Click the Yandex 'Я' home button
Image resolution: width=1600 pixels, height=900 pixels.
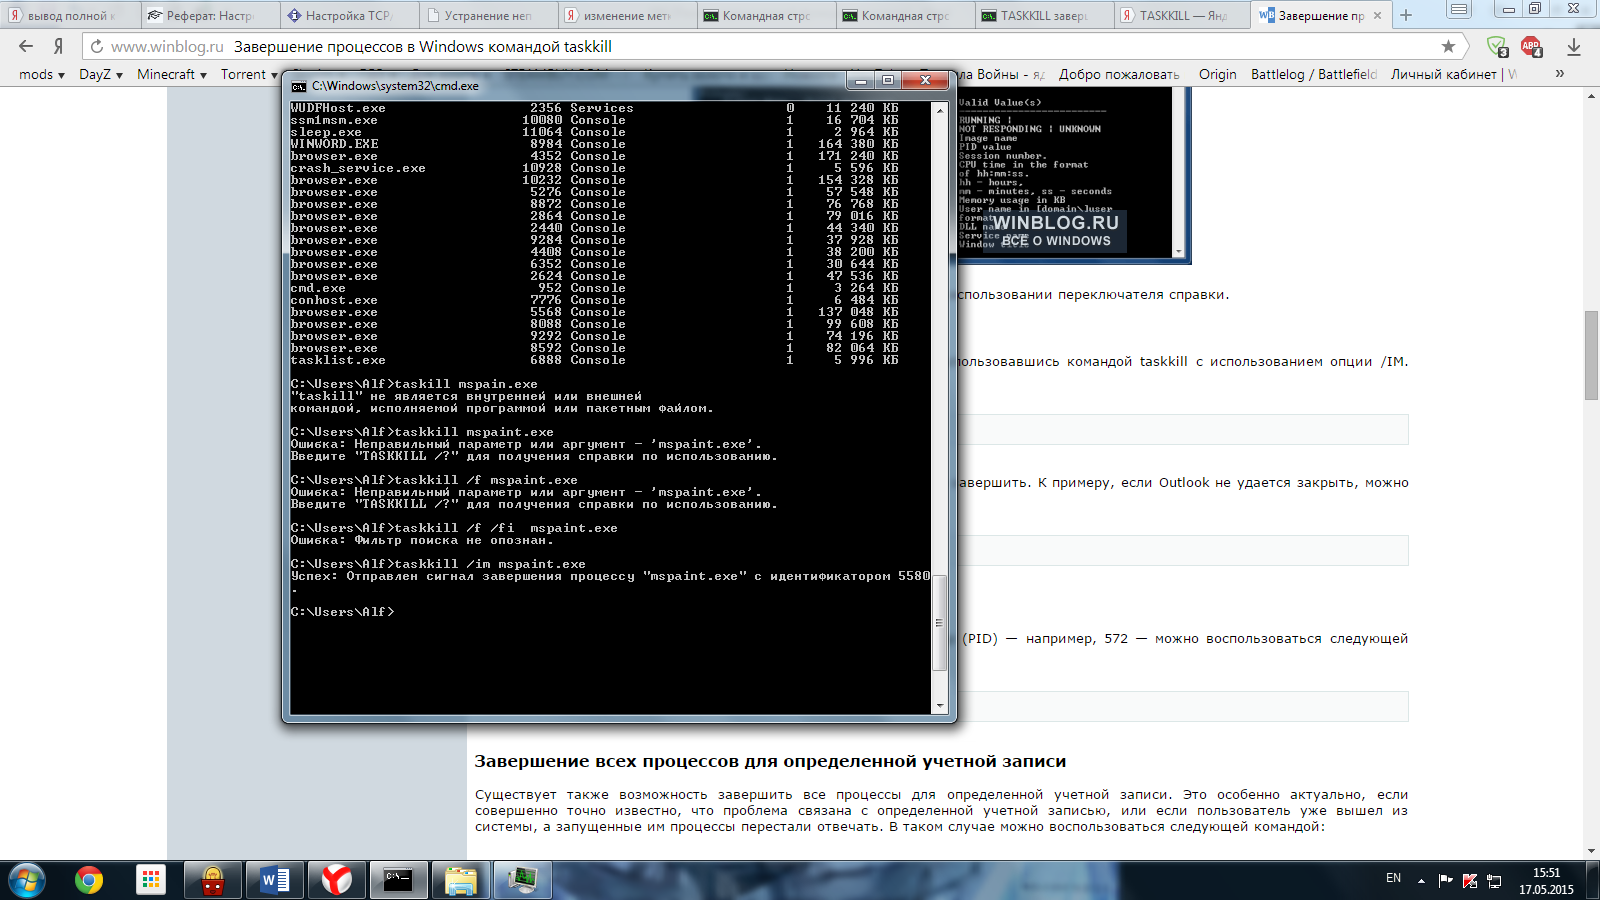pos(58,46)
